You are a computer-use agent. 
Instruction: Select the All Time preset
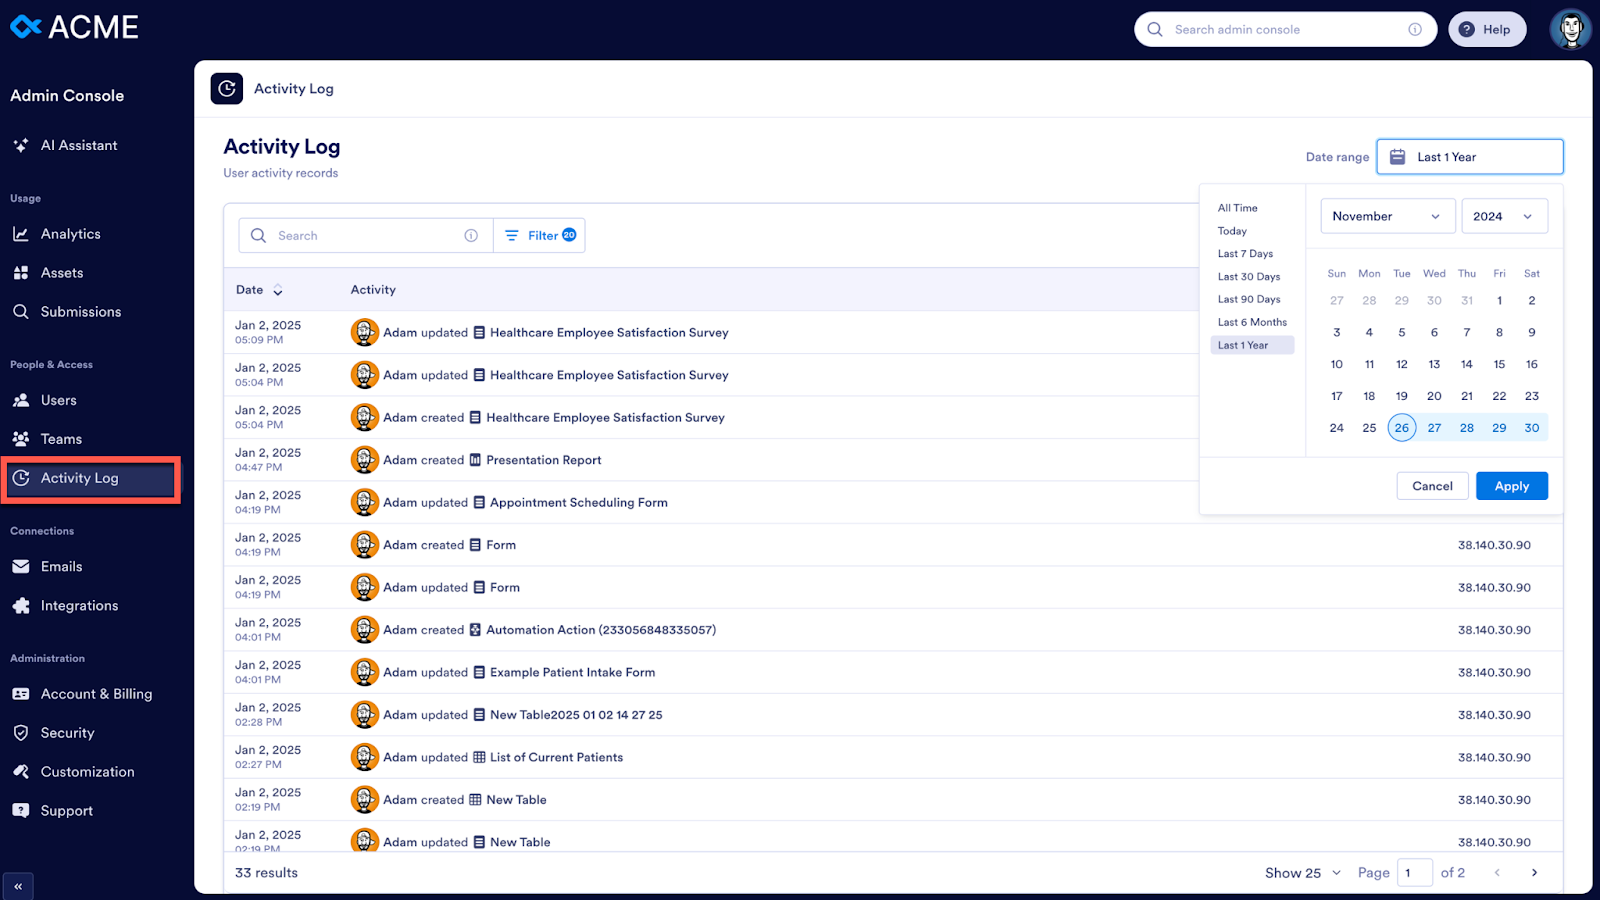pyautogui.click(x=1238, y=208)
